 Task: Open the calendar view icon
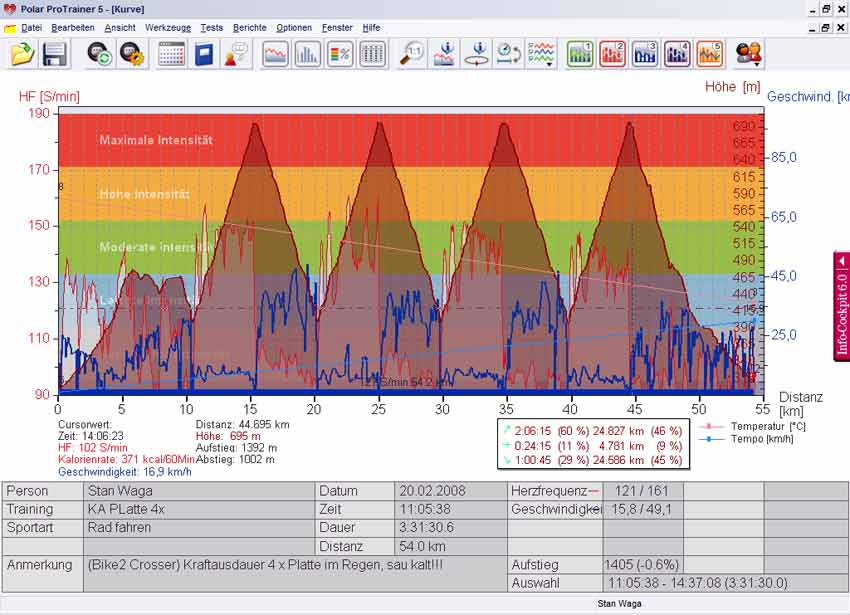(172, 54)
